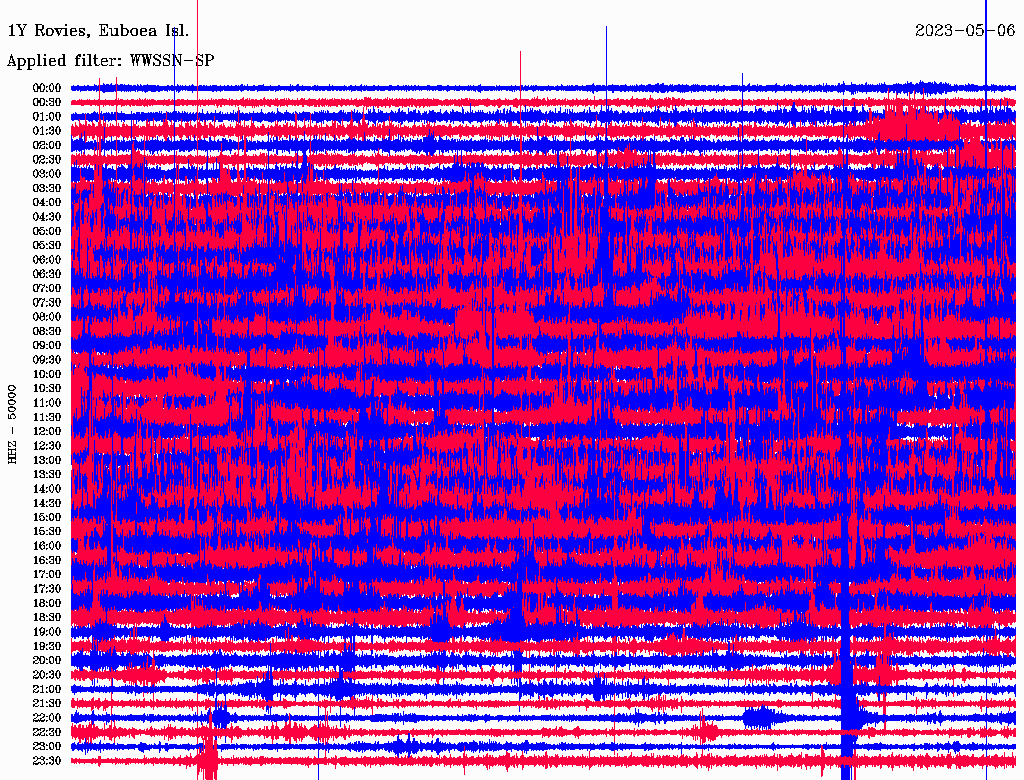Select the 22:00 time label
This screenshot has height=780, width=1024.
tap(47, 718)
